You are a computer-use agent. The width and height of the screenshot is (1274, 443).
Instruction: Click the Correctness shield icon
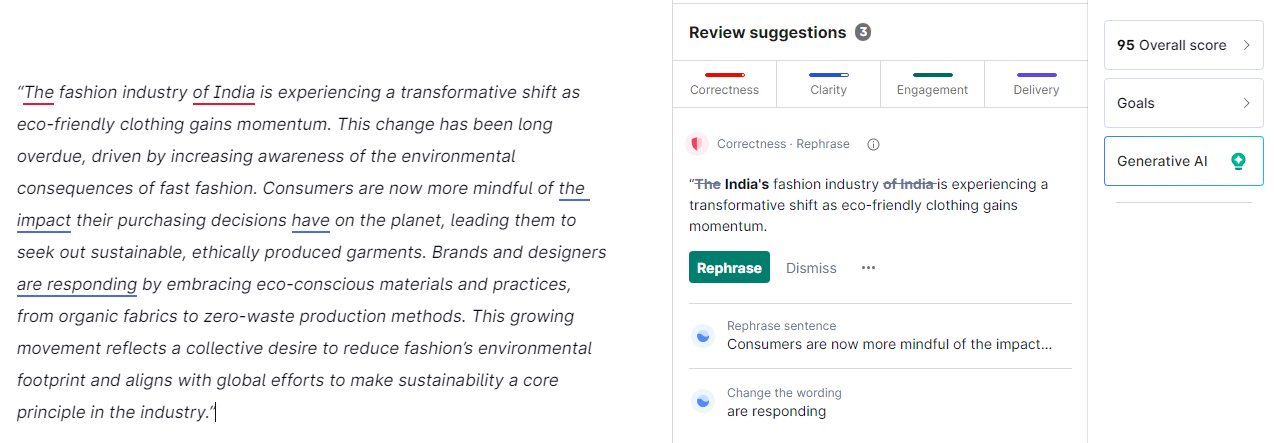(x=697, y=144)
